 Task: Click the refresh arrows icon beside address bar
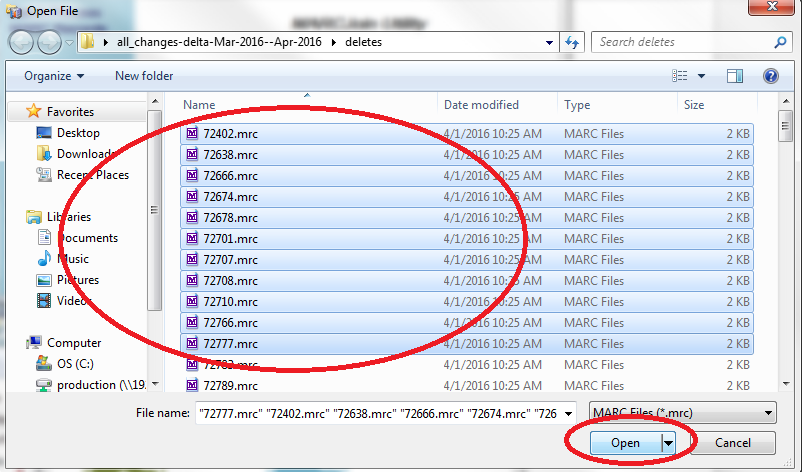pyautogui.click(x=572, y=42)
